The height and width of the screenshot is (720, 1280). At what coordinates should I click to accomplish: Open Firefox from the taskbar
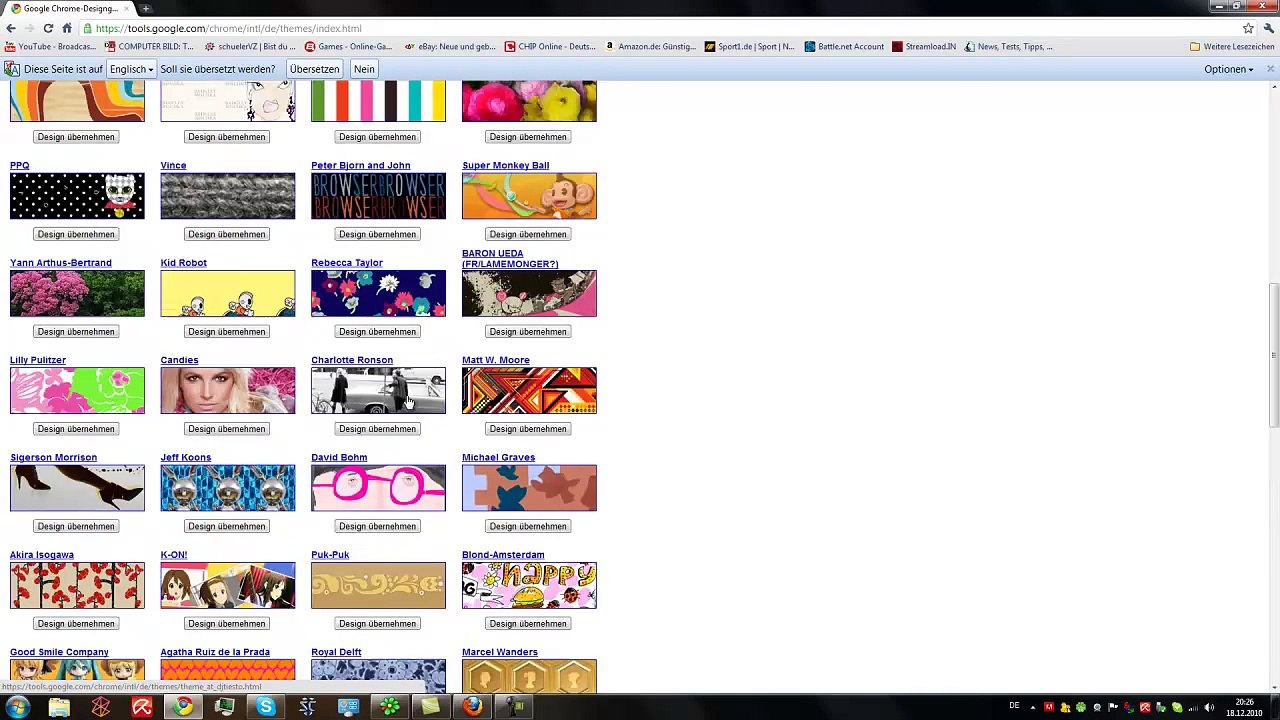(472, 707)
